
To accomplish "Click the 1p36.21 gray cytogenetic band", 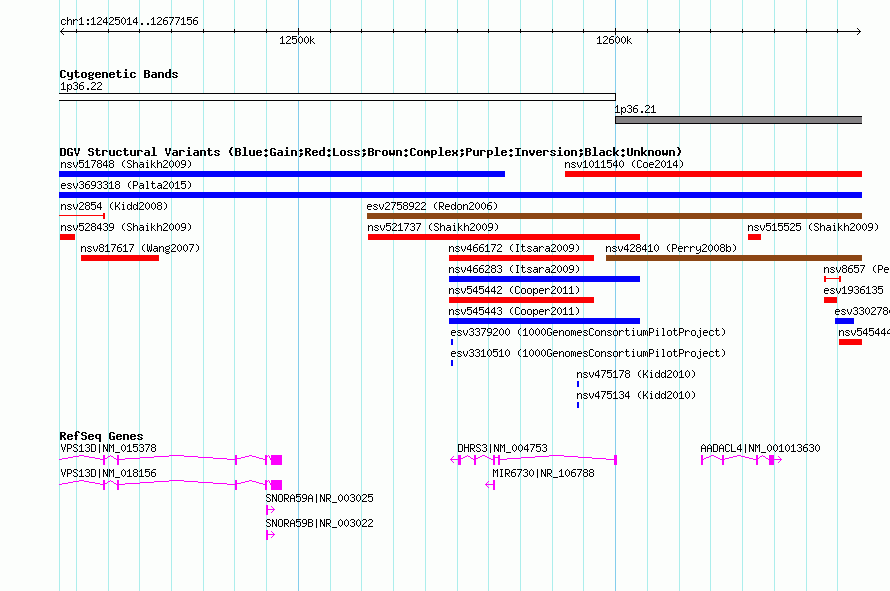I will (738, 120).
